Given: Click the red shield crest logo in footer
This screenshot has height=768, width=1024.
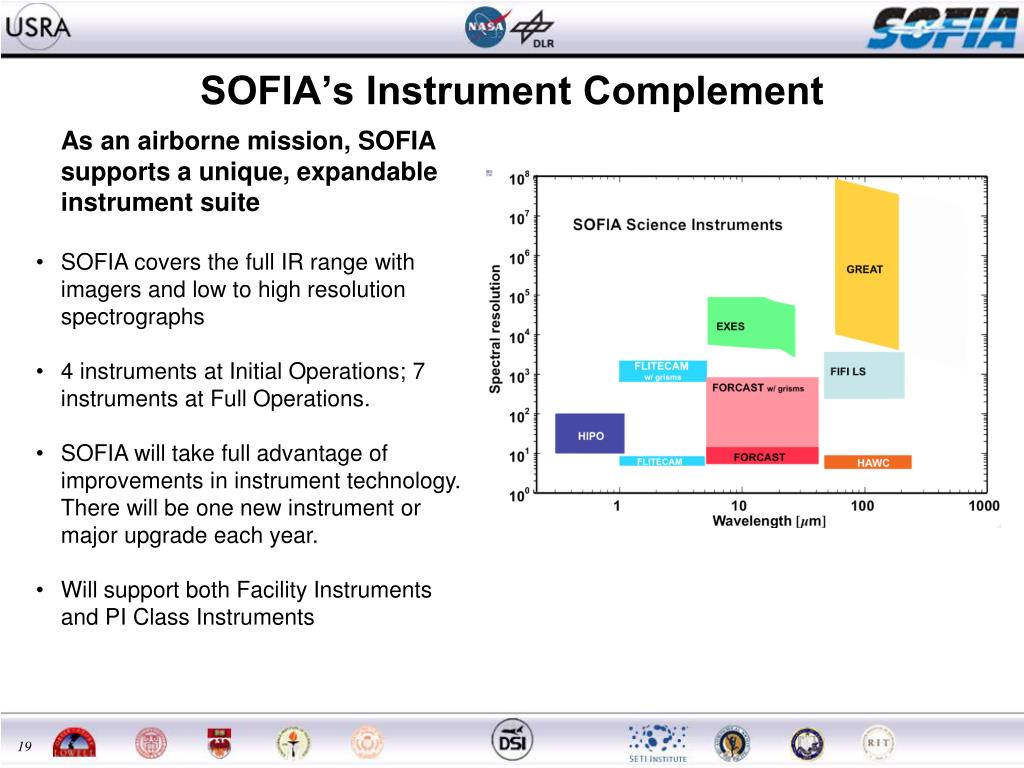Looking at the screenshot, I should (219, 743).
